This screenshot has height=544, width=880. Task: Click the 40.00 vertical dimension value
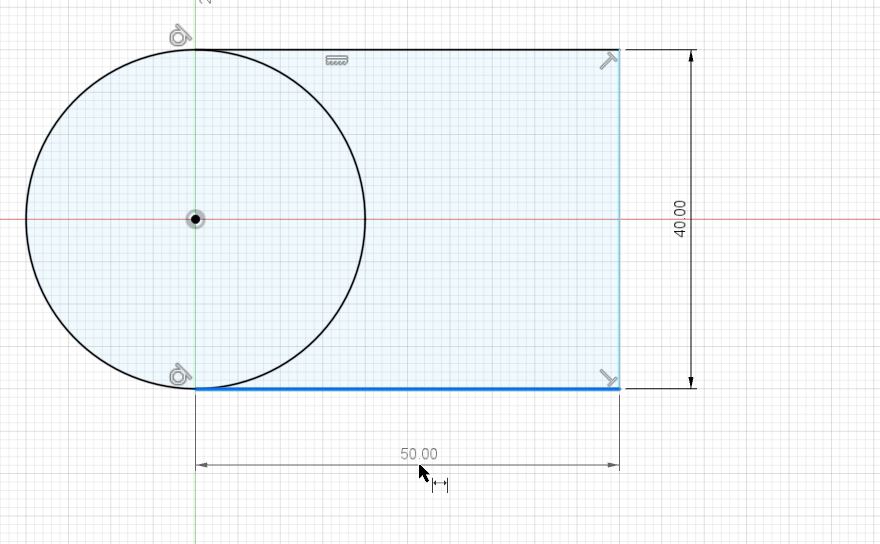[x=680, y=219]
